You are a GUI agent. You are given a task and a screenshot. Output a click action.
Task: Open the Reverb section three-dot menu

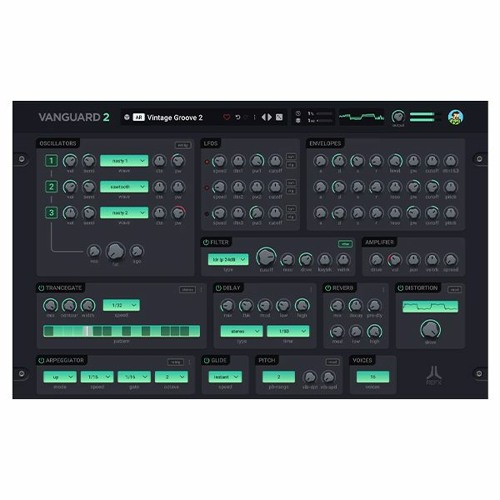point(383,290)
